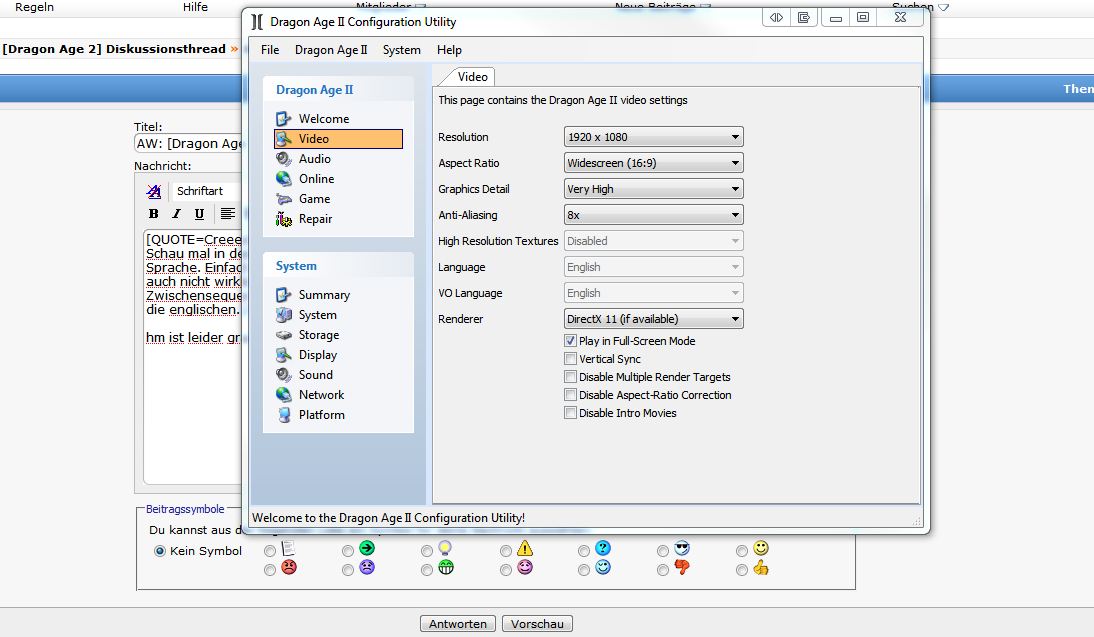Viewport: 1094px width, 637px height.
Task: Choose the thumbs up post symbol
Action: 742,570
